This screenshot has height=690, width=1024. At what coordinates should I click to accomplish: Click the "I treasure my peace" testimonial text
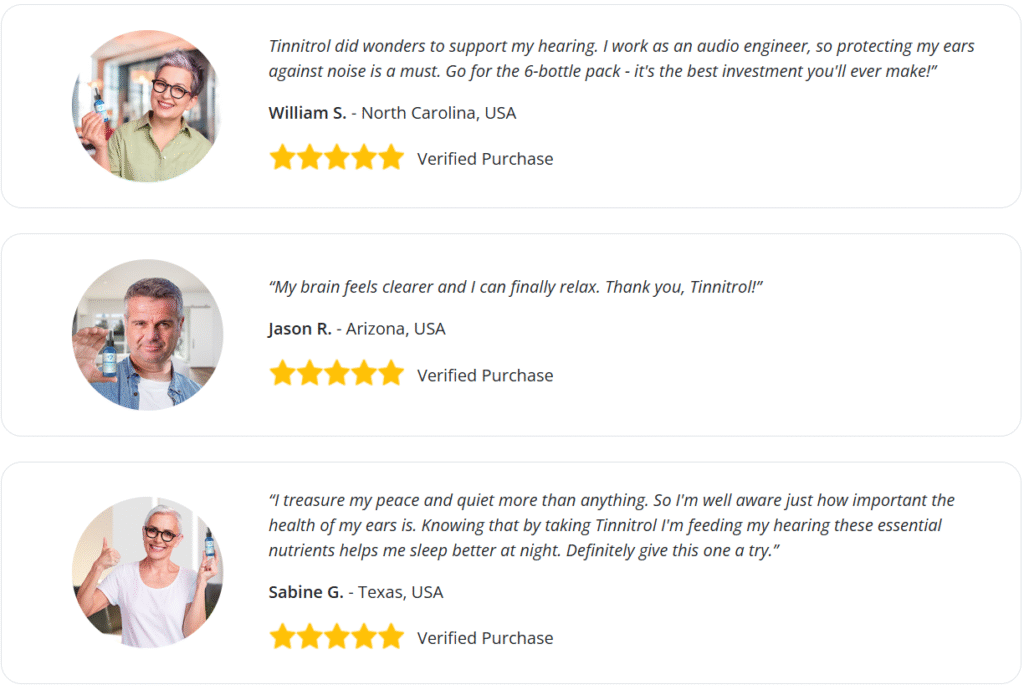611,525
